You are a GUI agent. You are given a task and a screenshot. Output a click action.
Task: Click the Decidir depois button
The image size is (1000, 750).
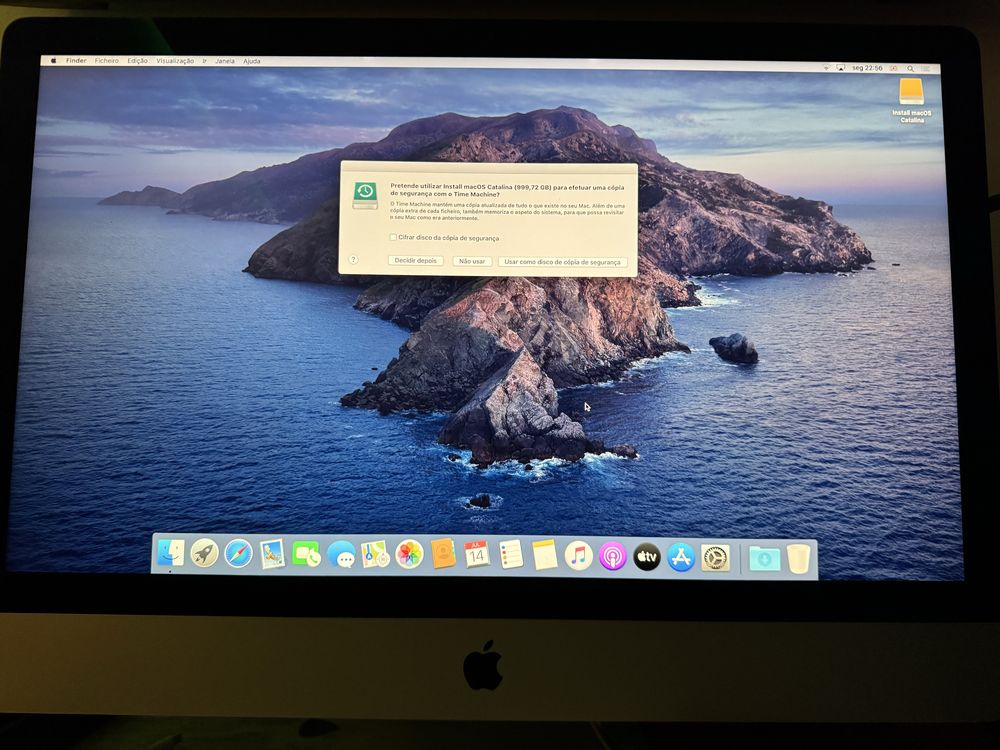coord(415,261)
